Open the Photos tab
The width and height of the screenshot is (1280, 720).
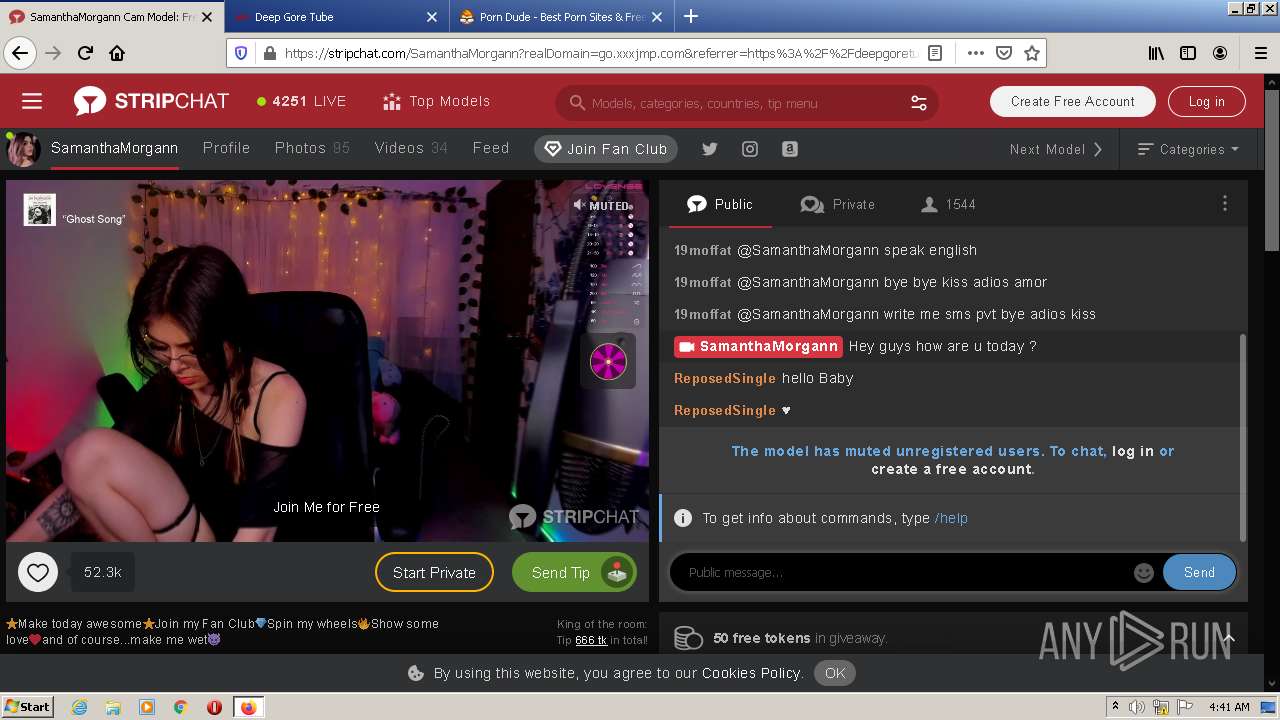pyautogui.click(x=312, y=148)
